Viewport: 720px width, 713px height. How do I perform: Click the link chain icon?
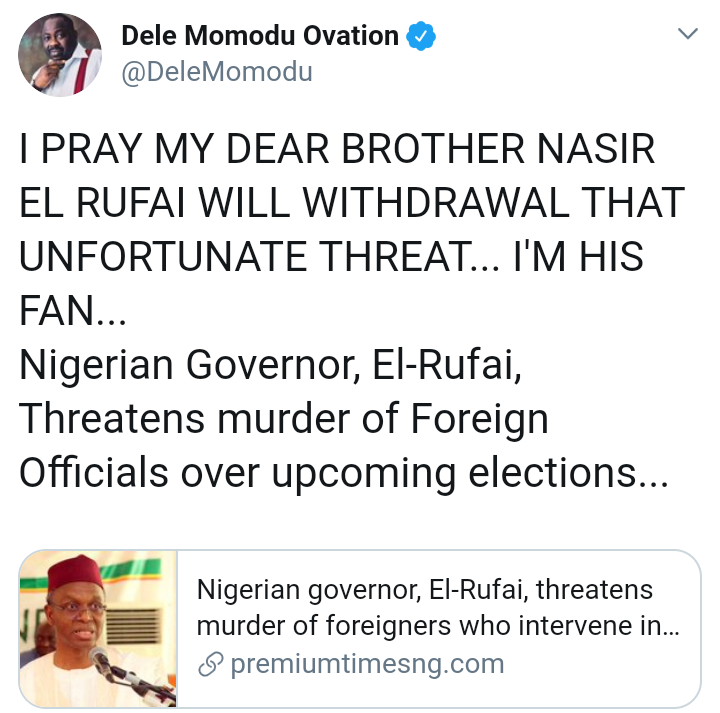[x=211, y=664]
